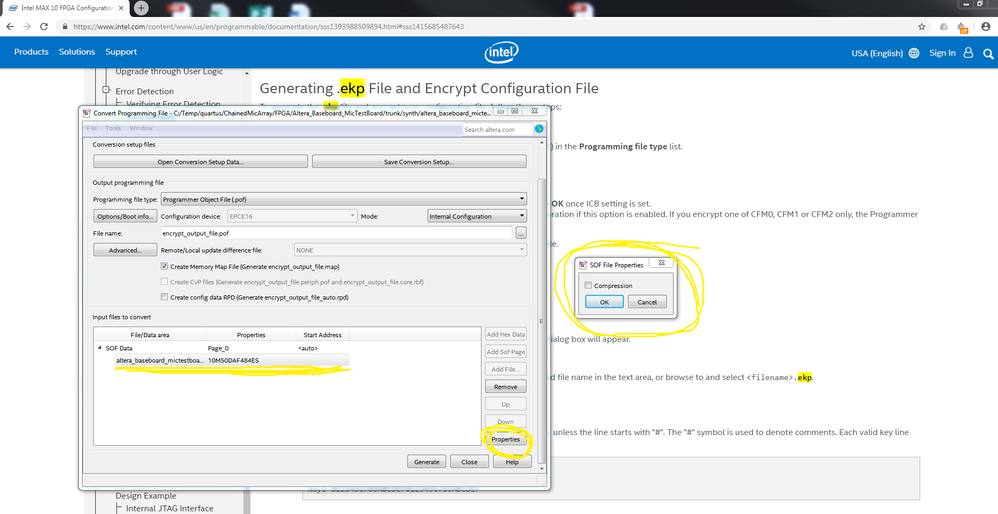Select the altera_baseboard_mictestboa file row
The width and height of the screenshot is (998, 514).
pos(232,360)
